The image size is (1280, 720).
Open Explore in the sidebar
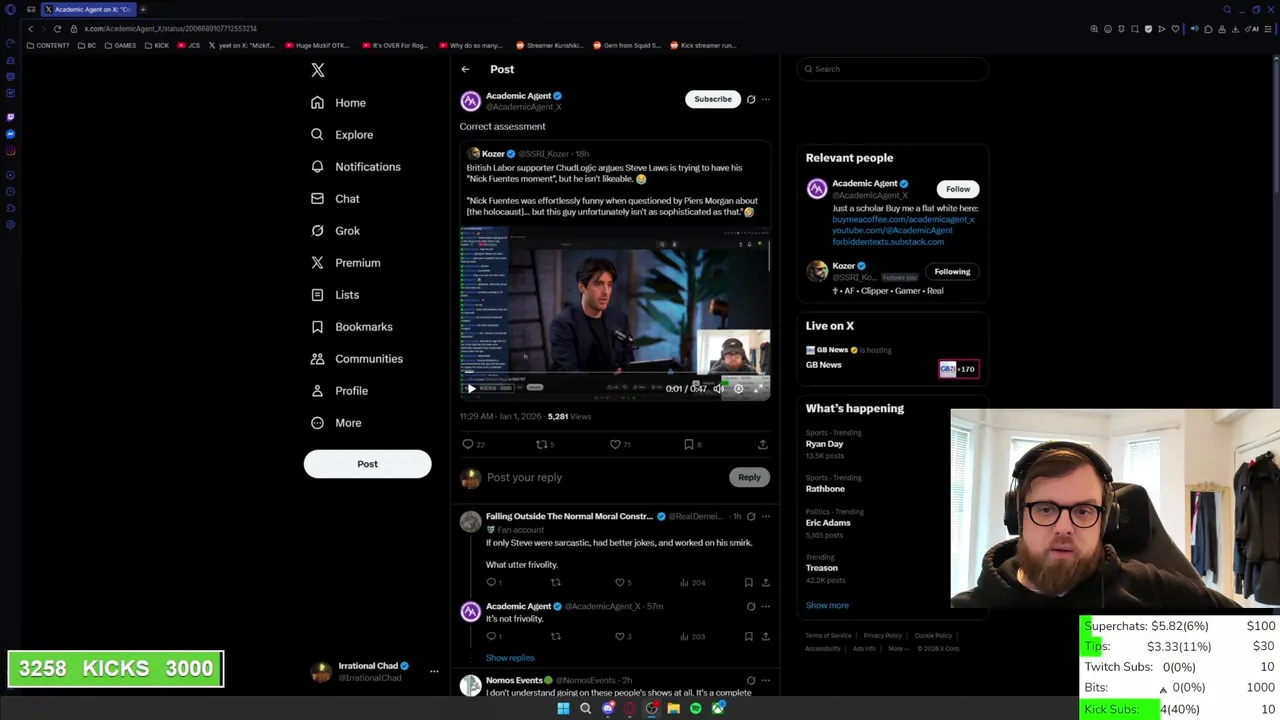[342, 135]
